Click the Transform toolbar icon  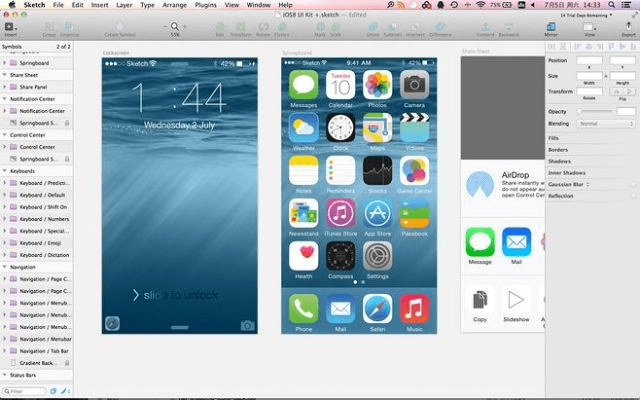point(241,27)
